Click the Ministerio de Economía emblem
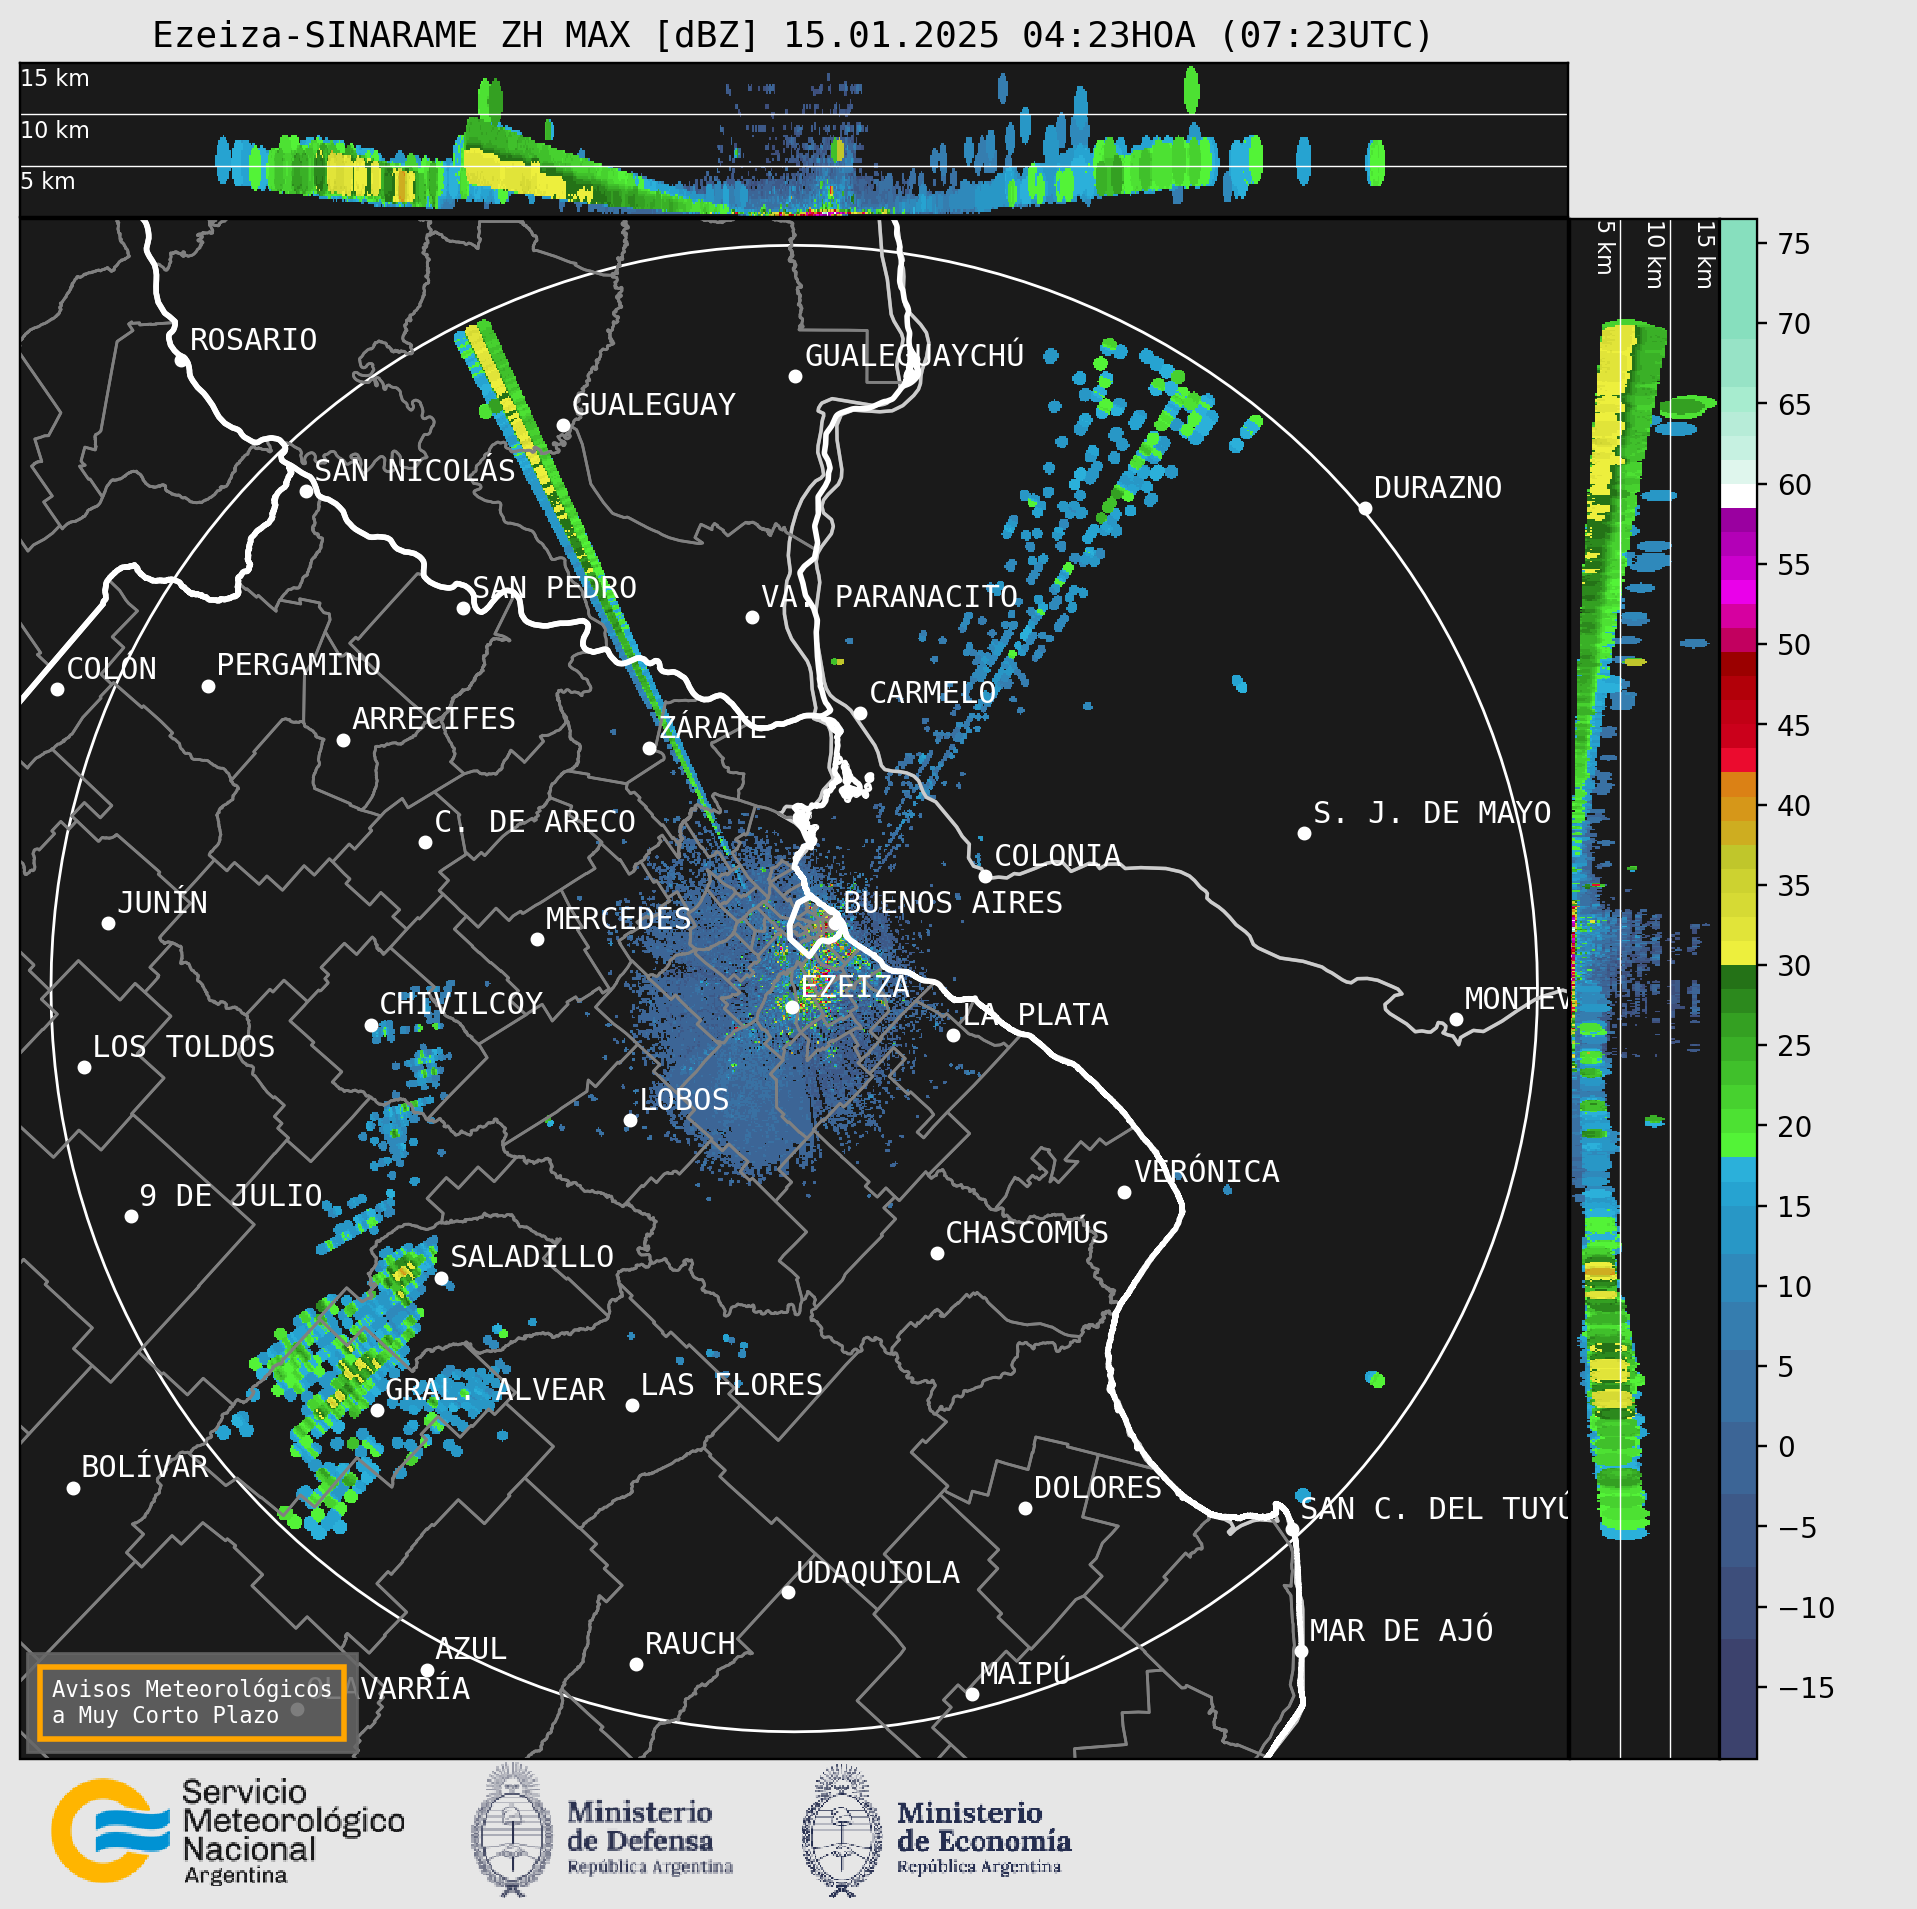Viewport: 1917px width, 1909px height. click(842, 1830)
